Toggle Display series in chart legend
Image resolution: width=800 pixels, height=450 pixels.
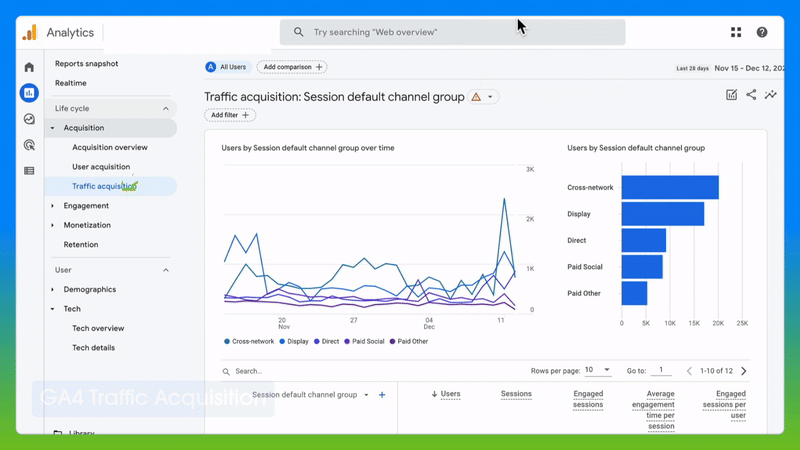294,341
